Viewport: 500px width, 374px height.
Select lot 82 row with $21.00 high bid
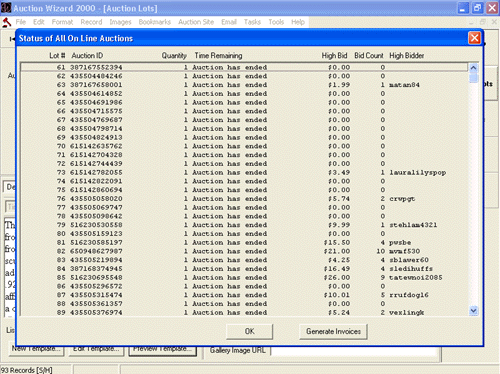(244, 251)
